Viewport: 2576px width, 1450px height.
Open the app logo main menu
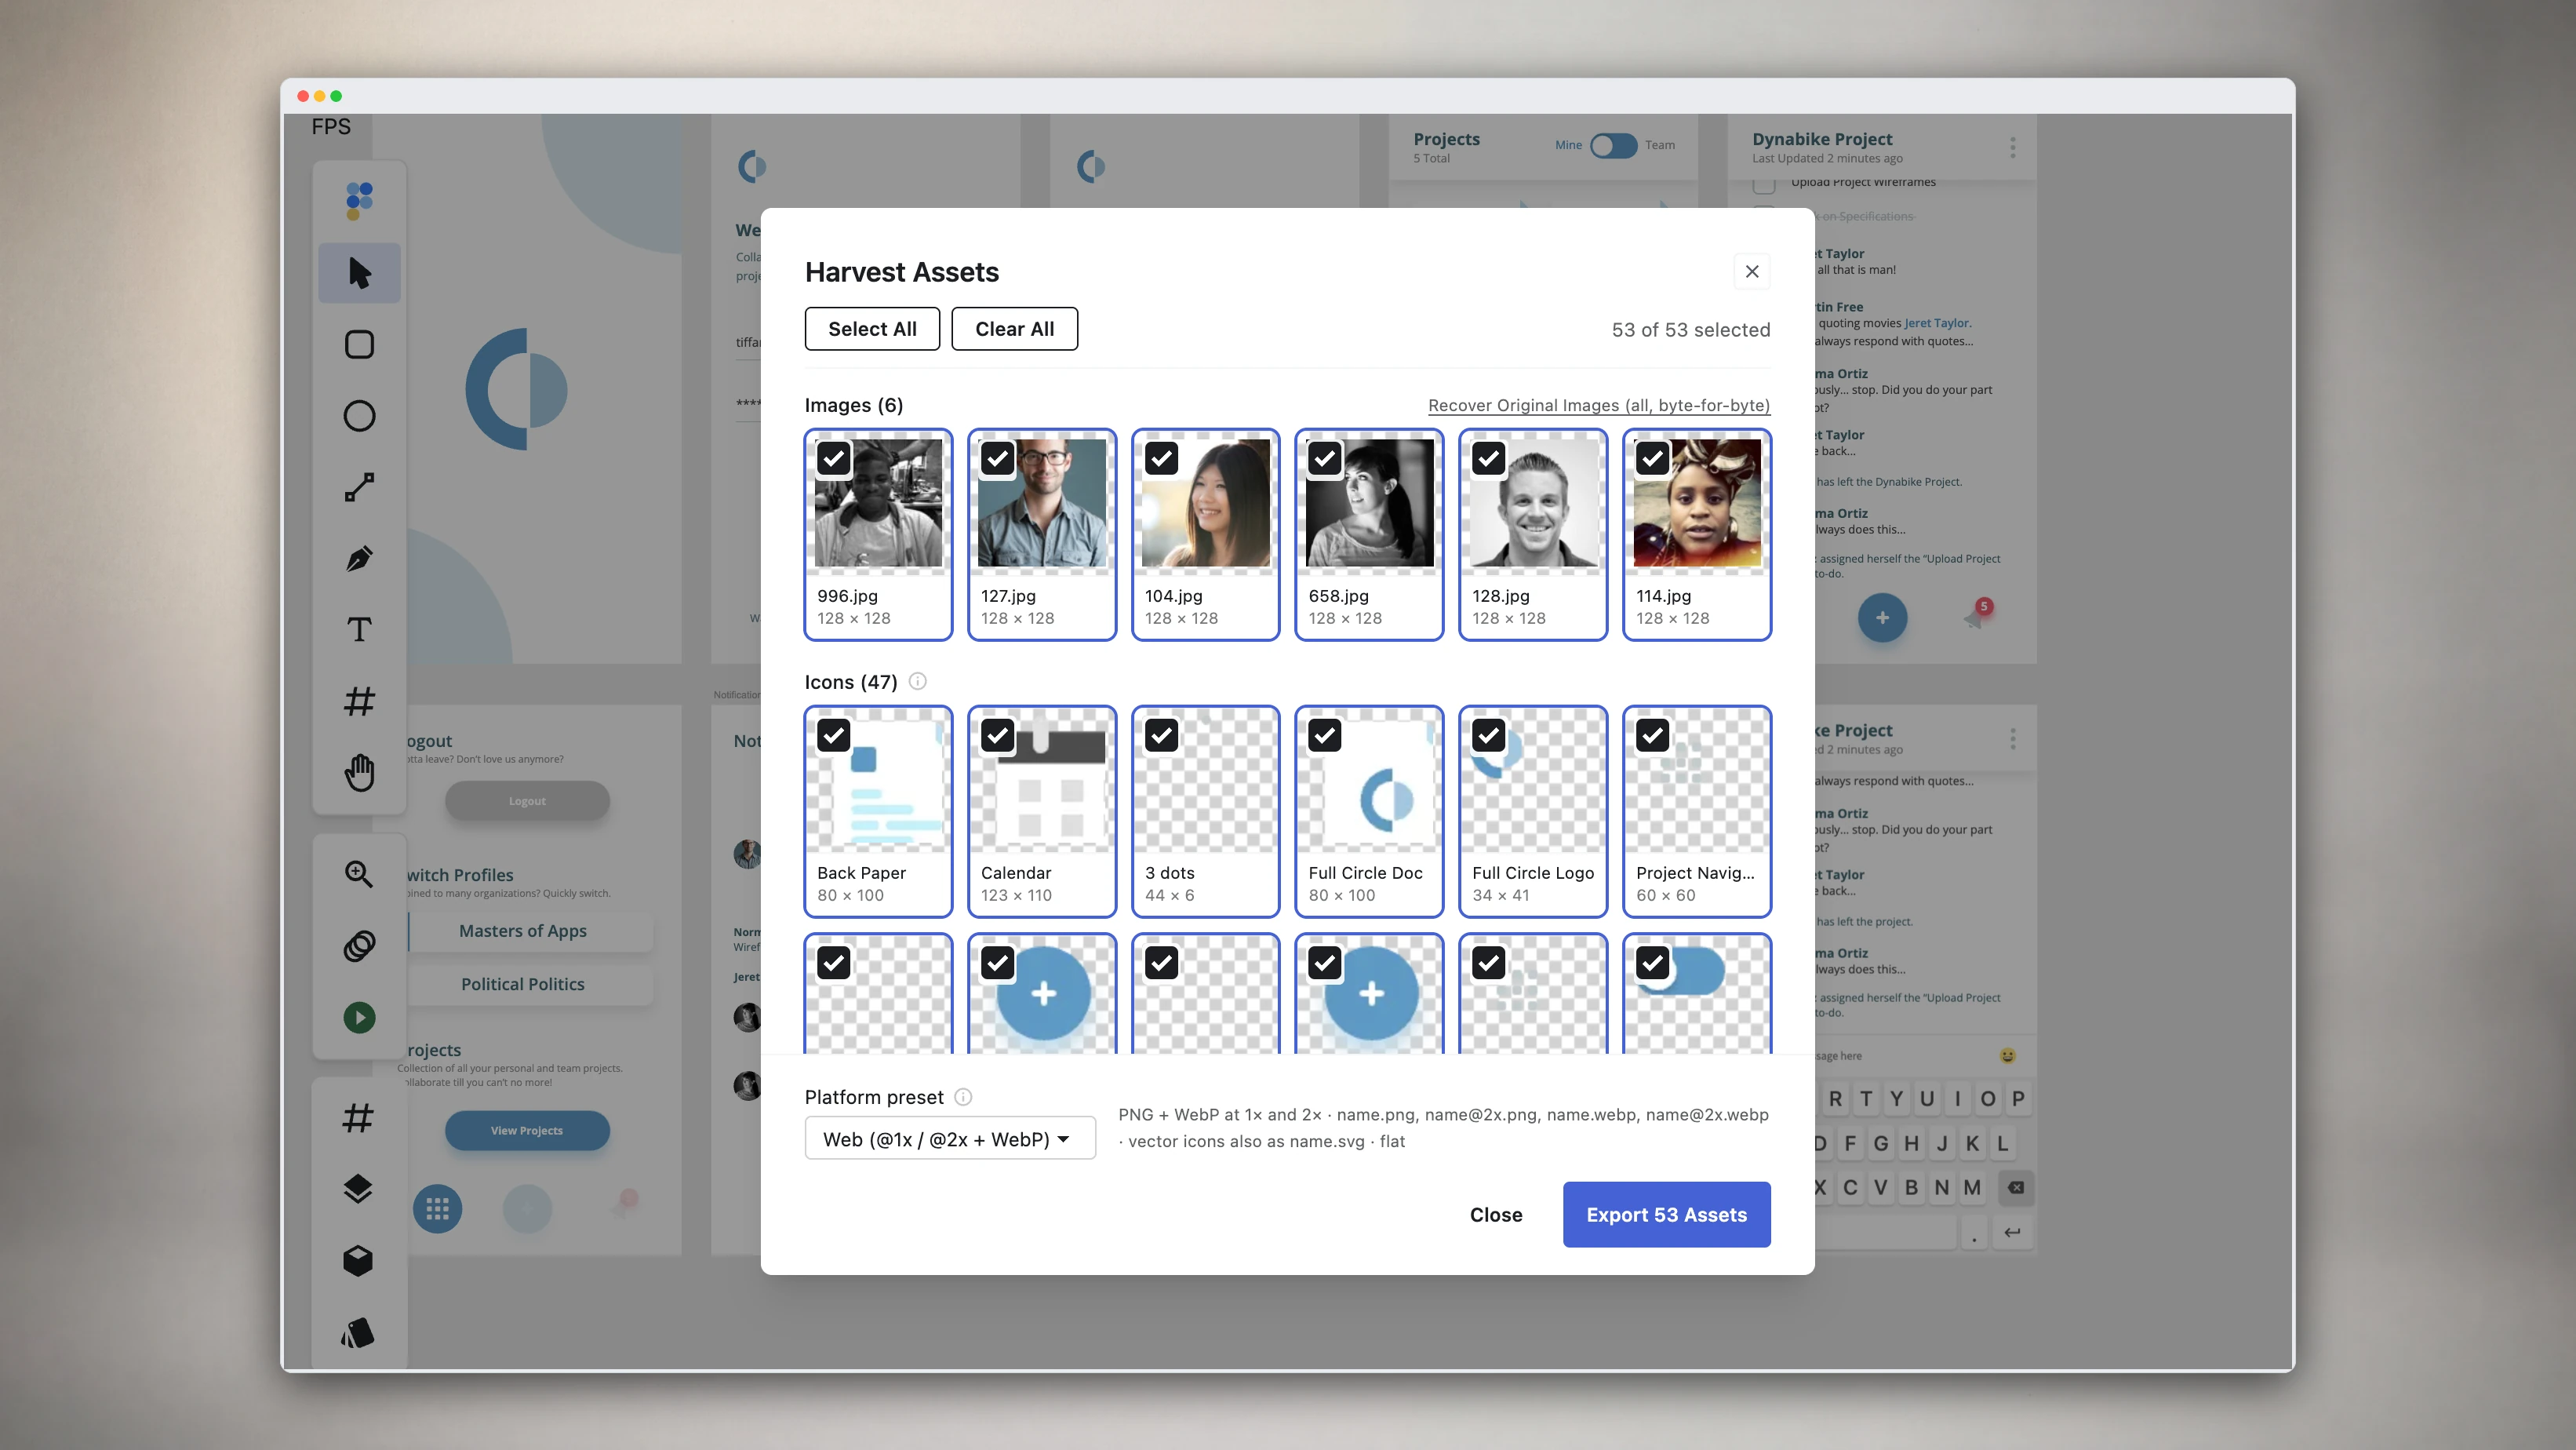point(359,200)
